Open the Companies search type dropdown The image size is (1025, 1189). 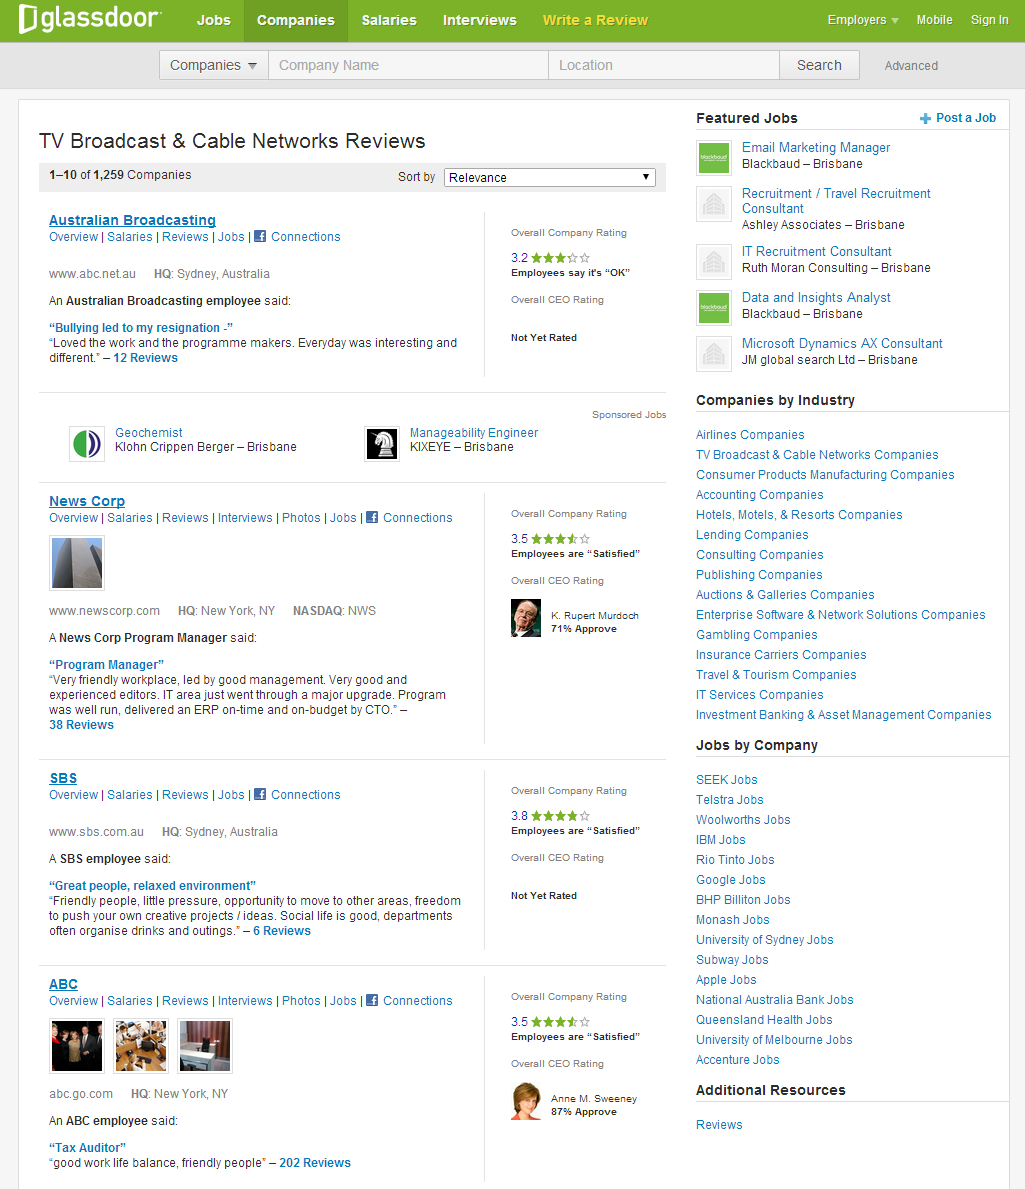click(x=214, y=65)
